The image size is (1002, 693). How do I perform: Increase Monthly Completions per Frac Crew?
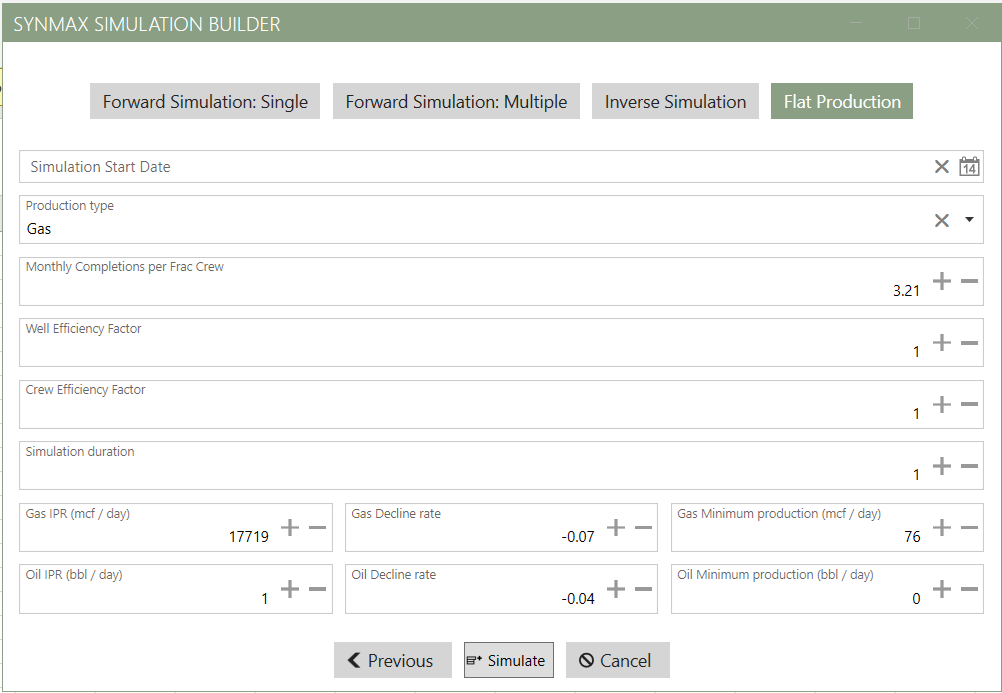(941, 281)
